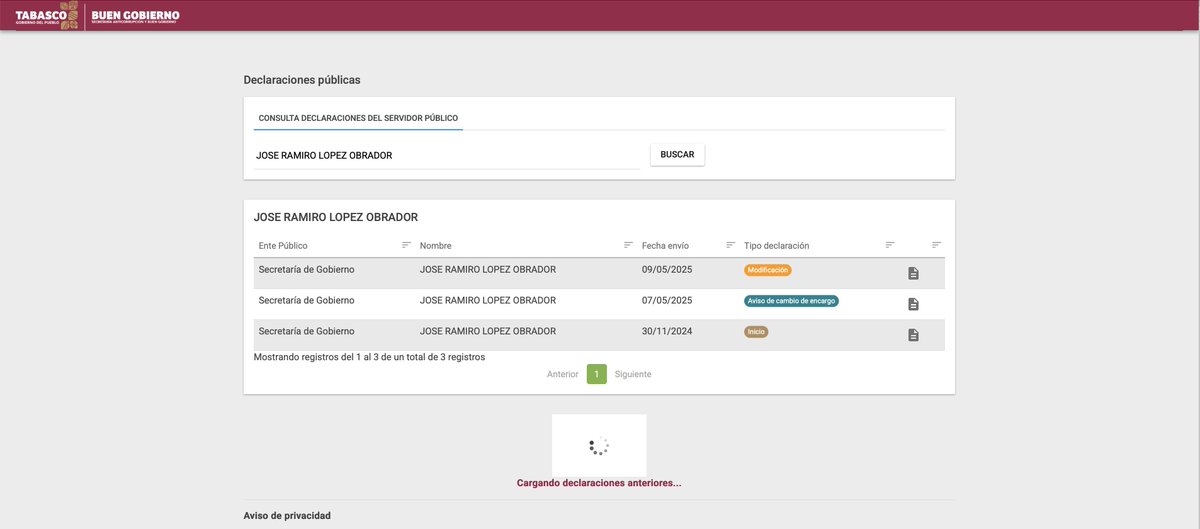Select date 07/05/2025 cell
Image resolution: width=1200 pixels, height=529 pixels.
coord(667,301)
